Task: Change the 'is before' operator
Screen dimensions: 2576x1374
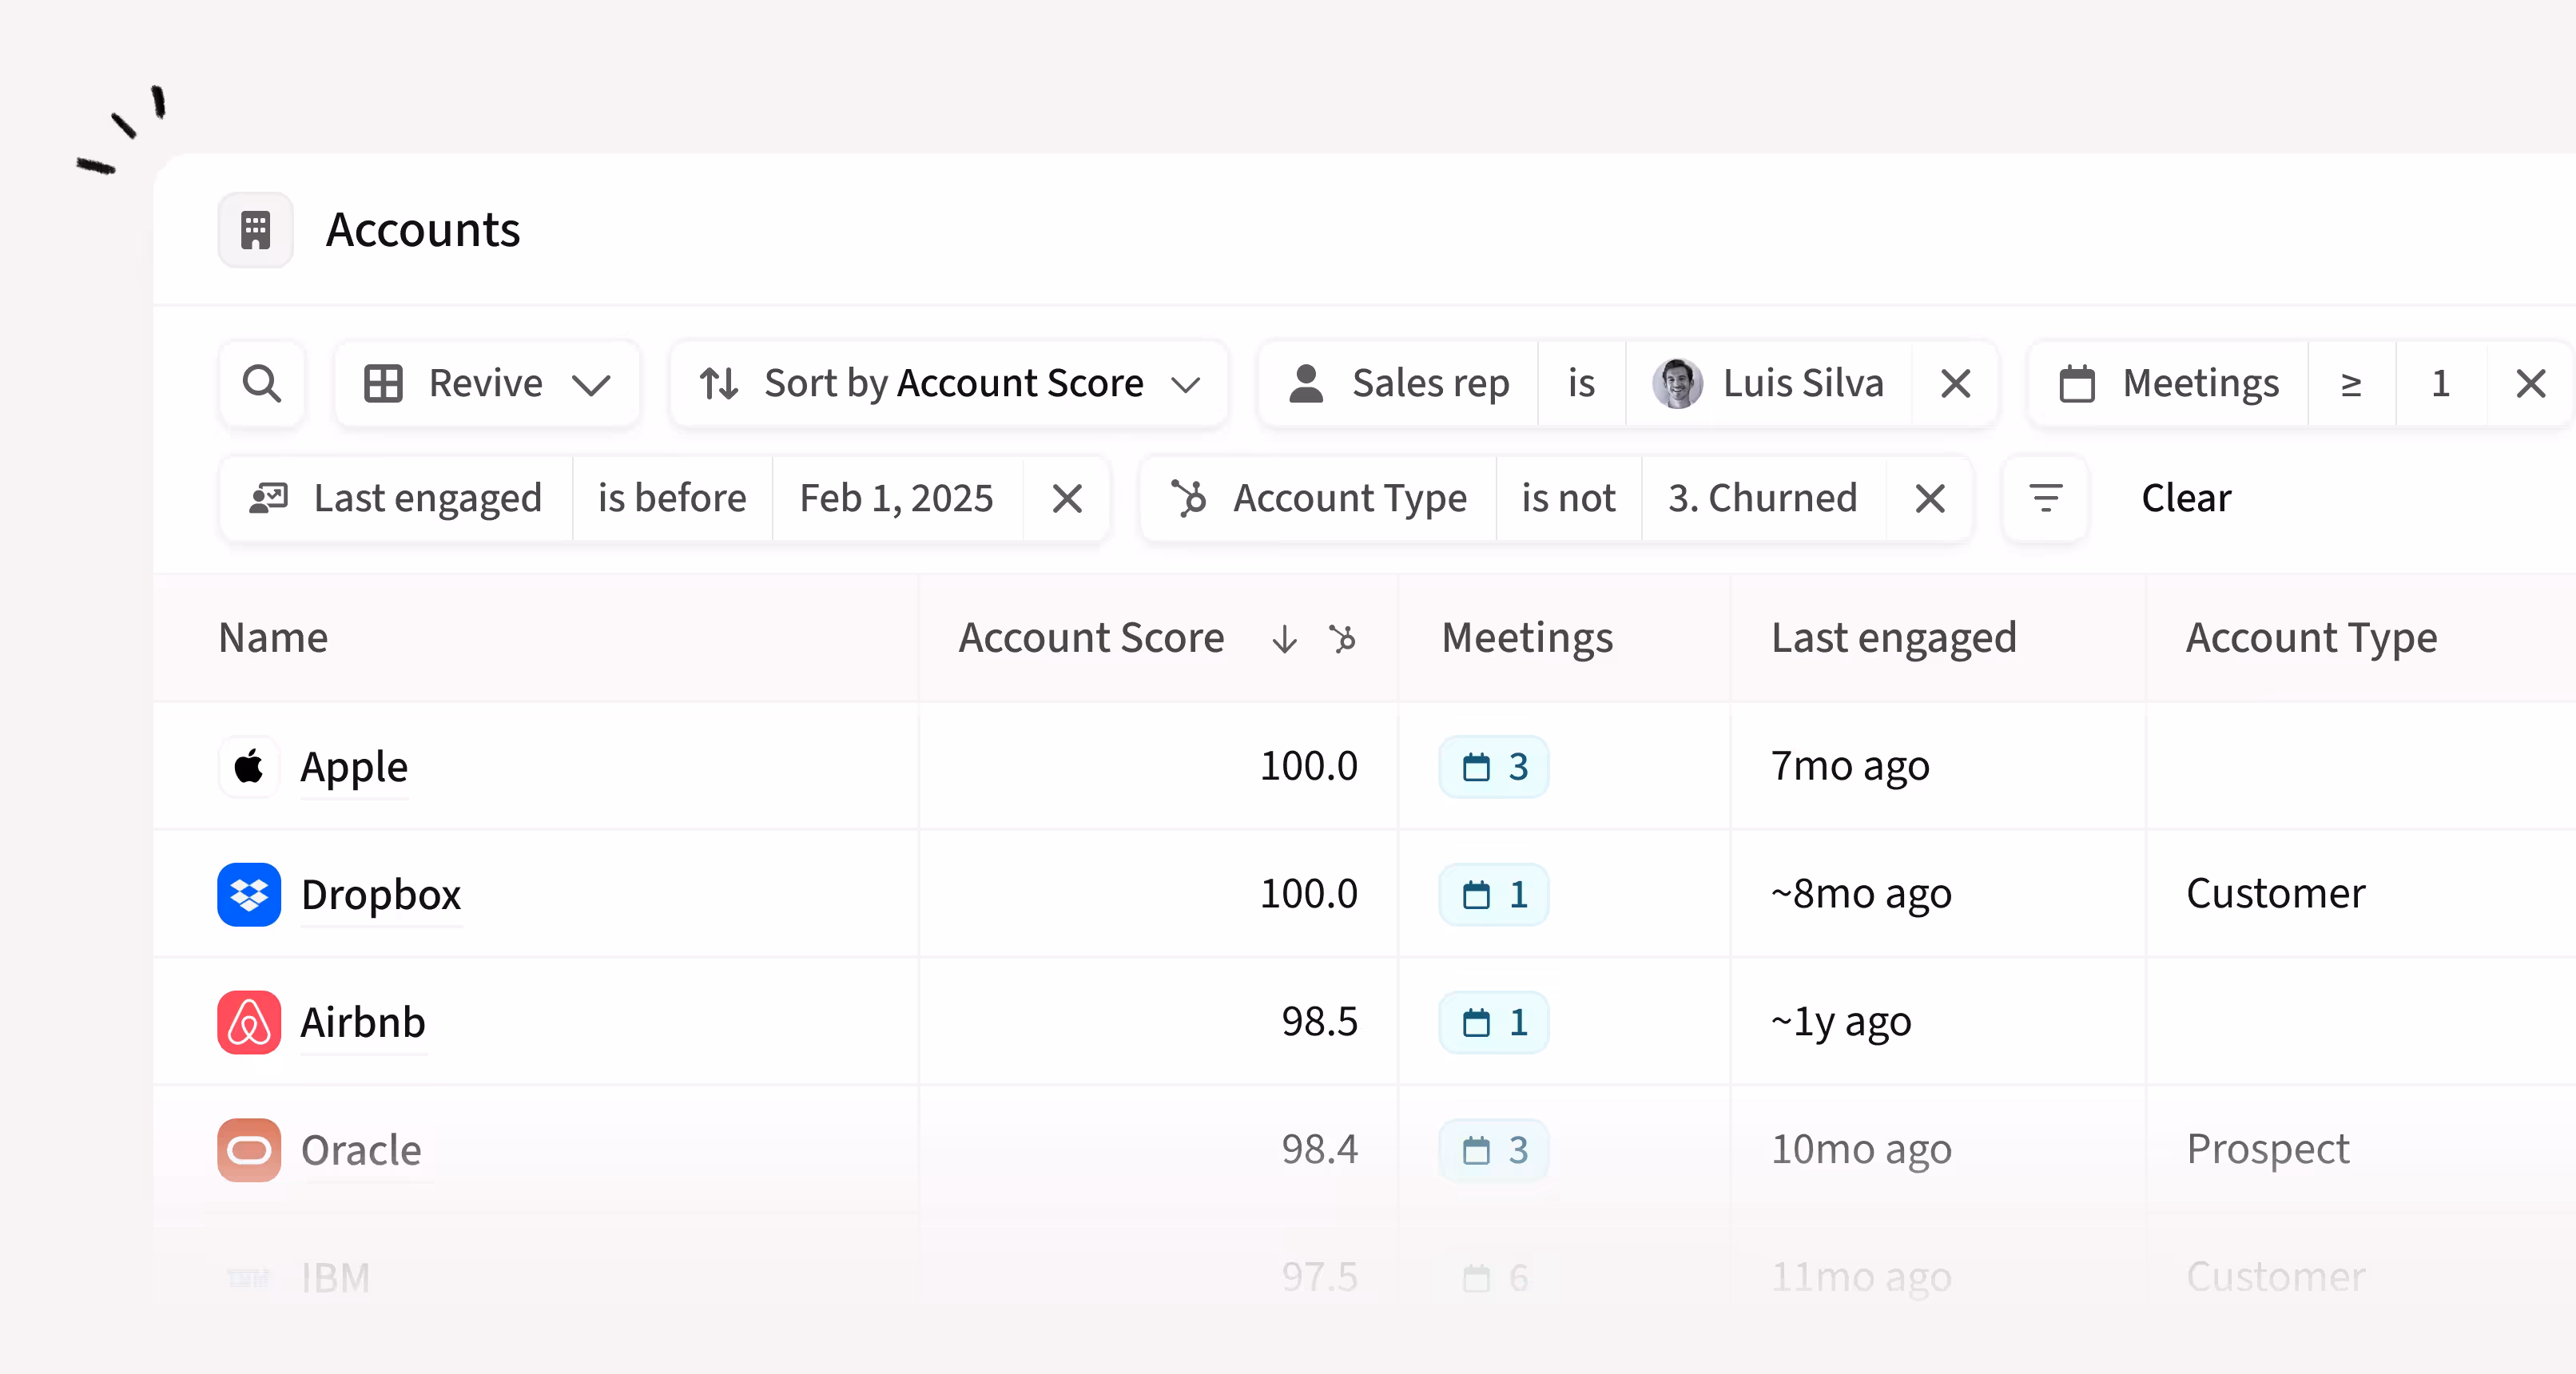Action: point(672,498)
